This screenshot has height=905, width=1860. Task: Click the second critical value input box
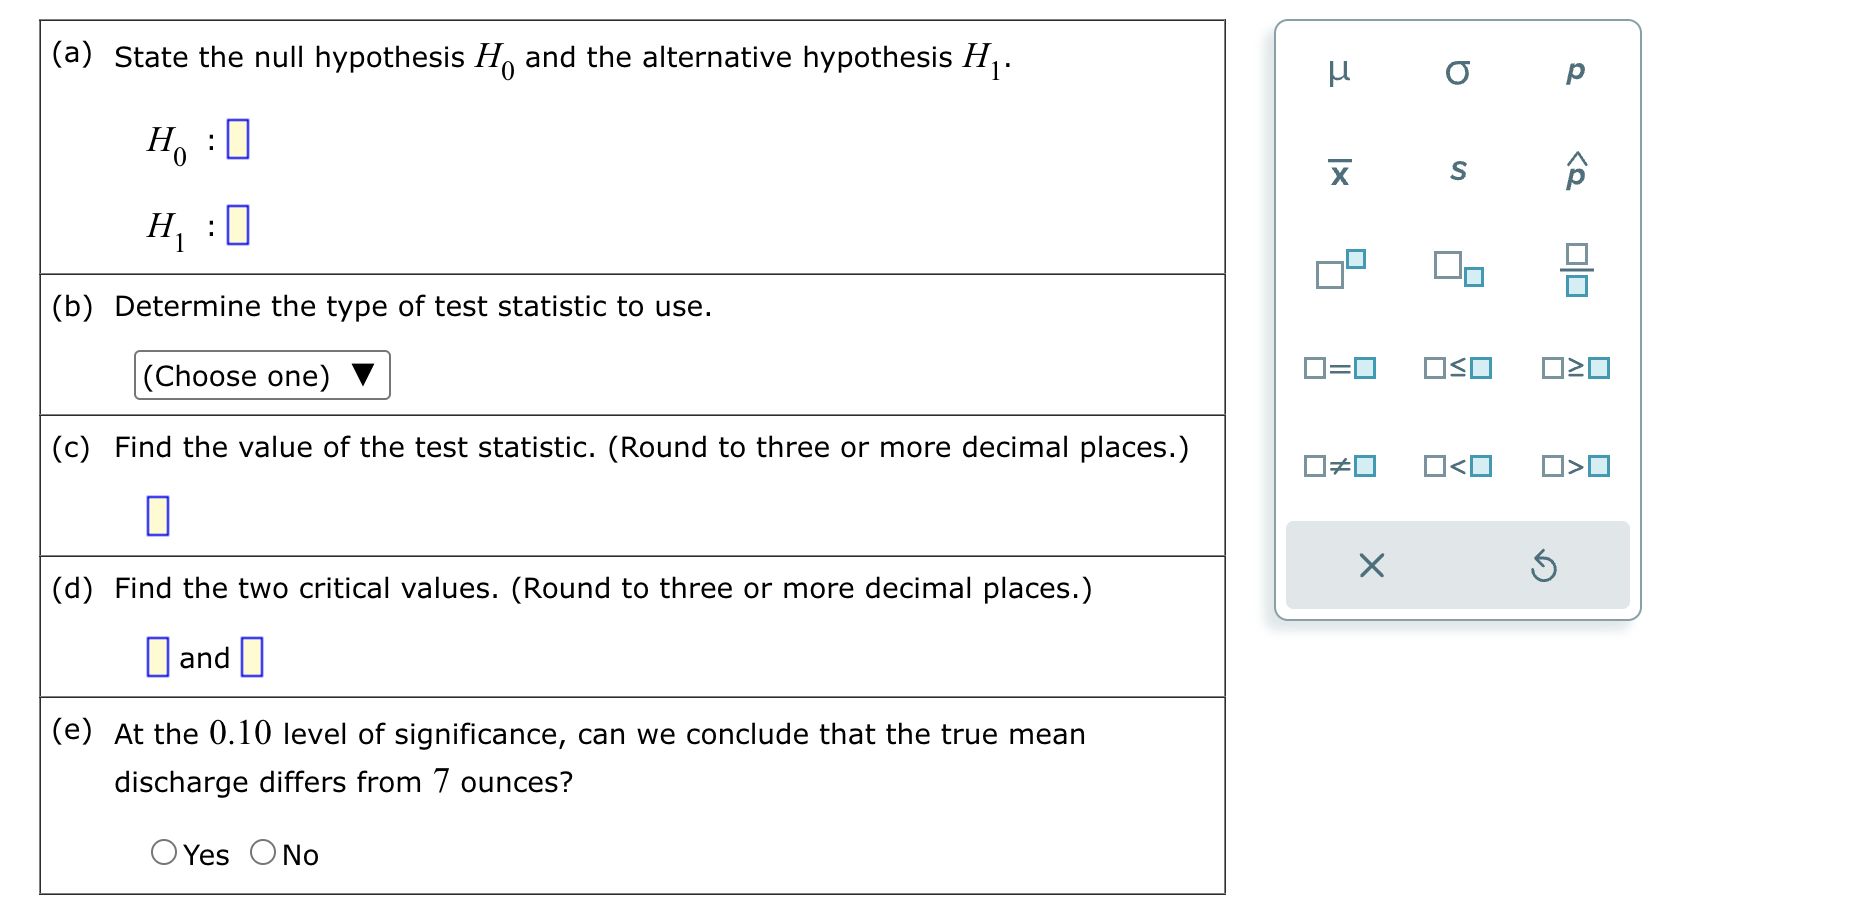click(x=252, y=657)
